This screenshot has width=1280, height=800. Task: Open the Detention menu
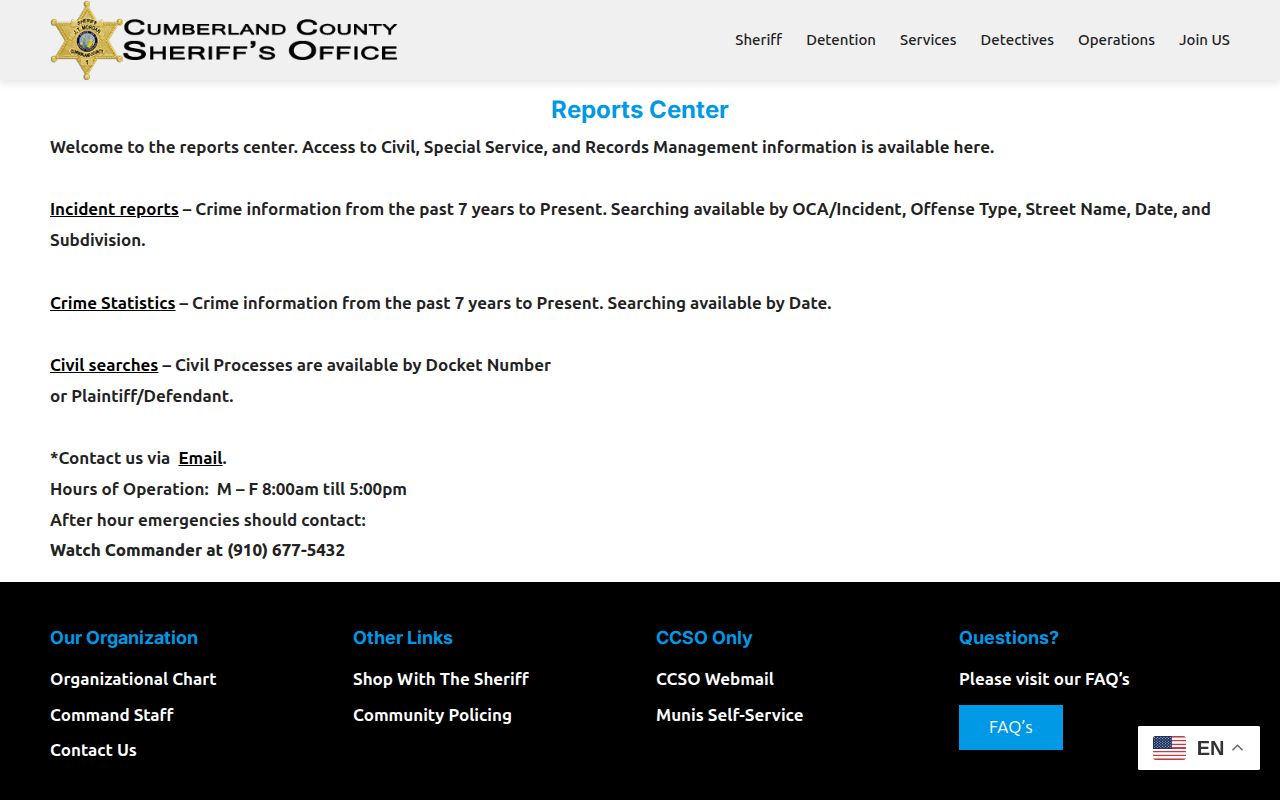tap(841, 40)
